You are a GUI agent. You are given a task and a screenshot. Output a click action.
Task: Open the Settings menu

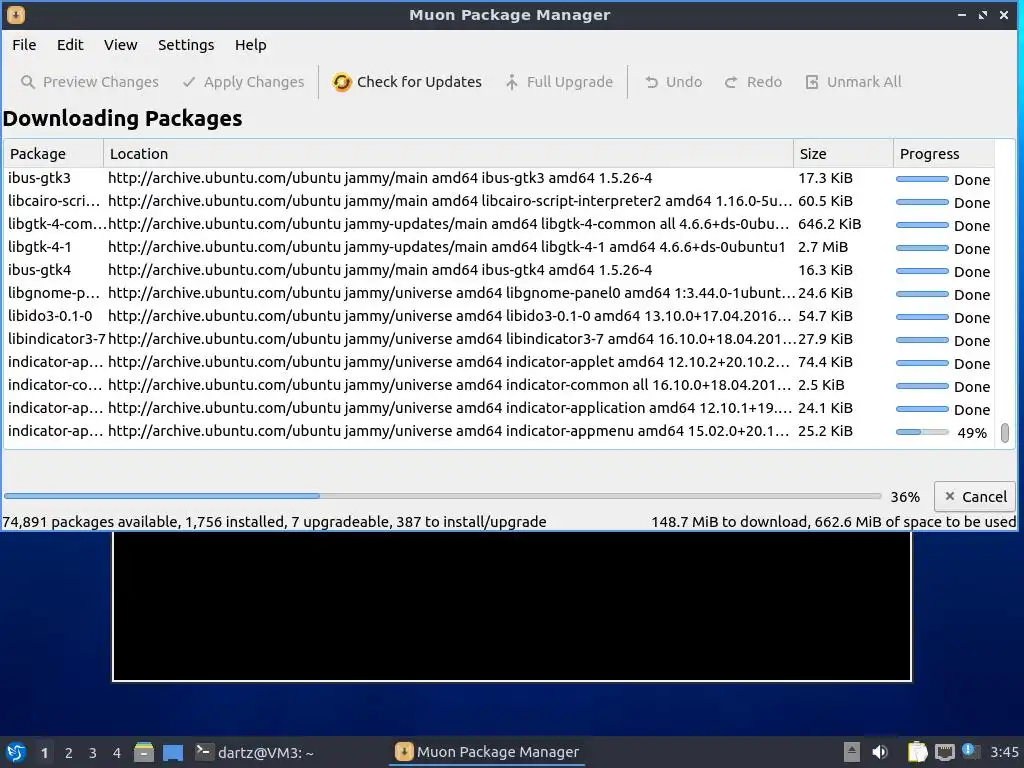tap(186, 45)
